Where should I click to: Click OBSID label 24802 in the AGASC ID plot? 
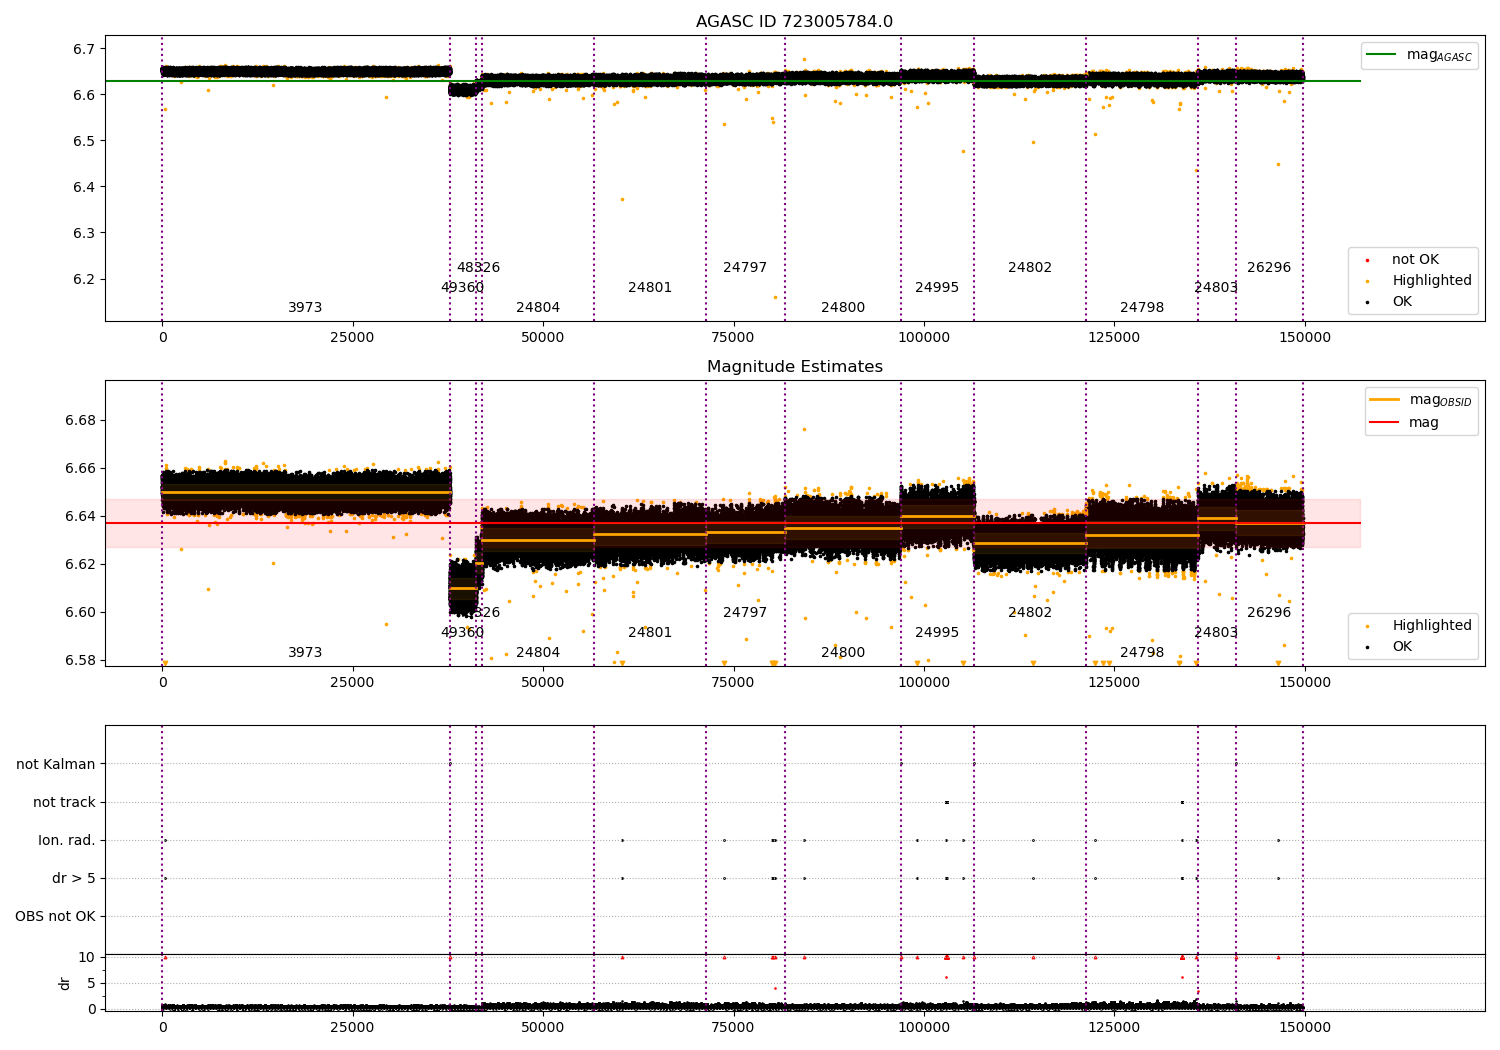tap(1030, 268)
